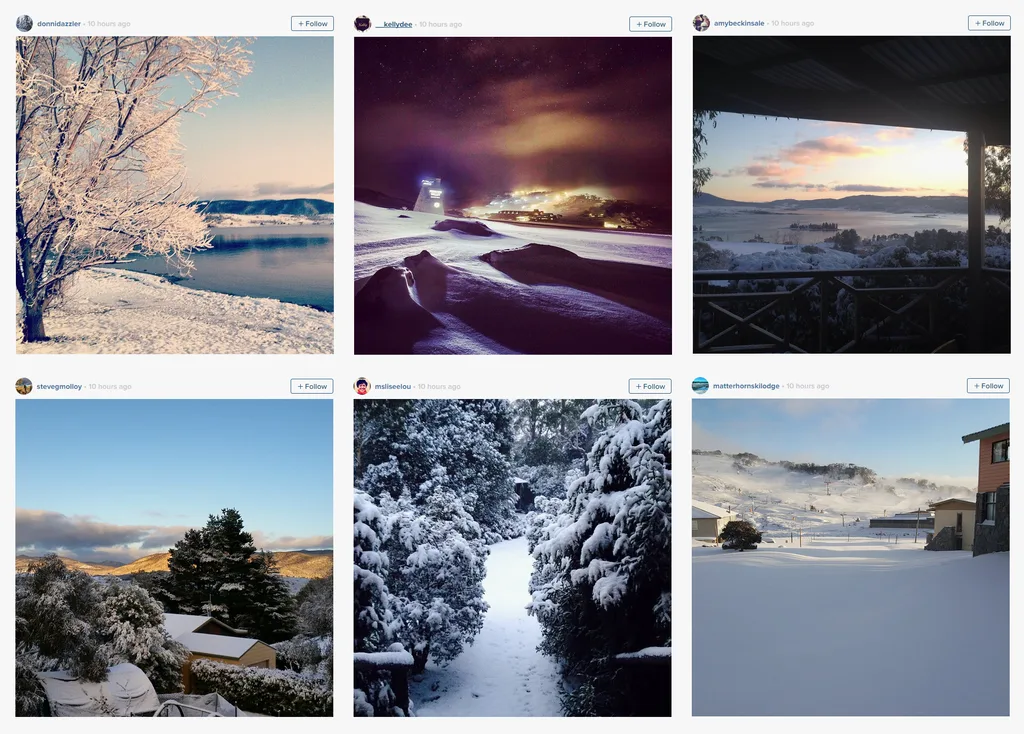Open the donnidazzler username link
Screen dimensions: 1024x734
(x=59, y=24)
